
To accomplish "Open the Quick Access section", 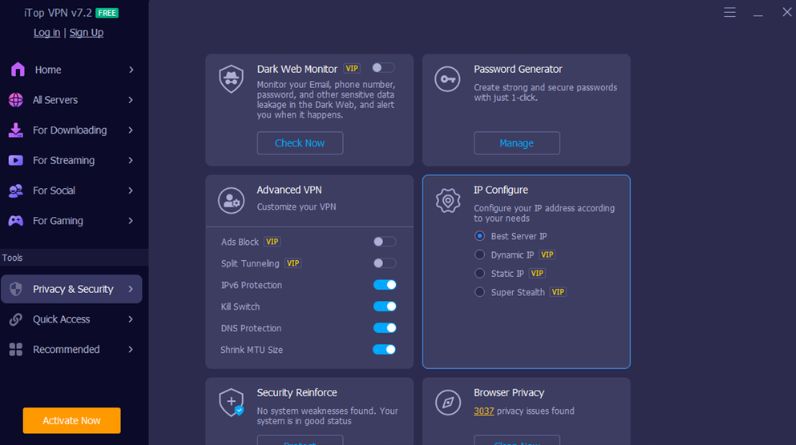I will [x=72, y=319].
